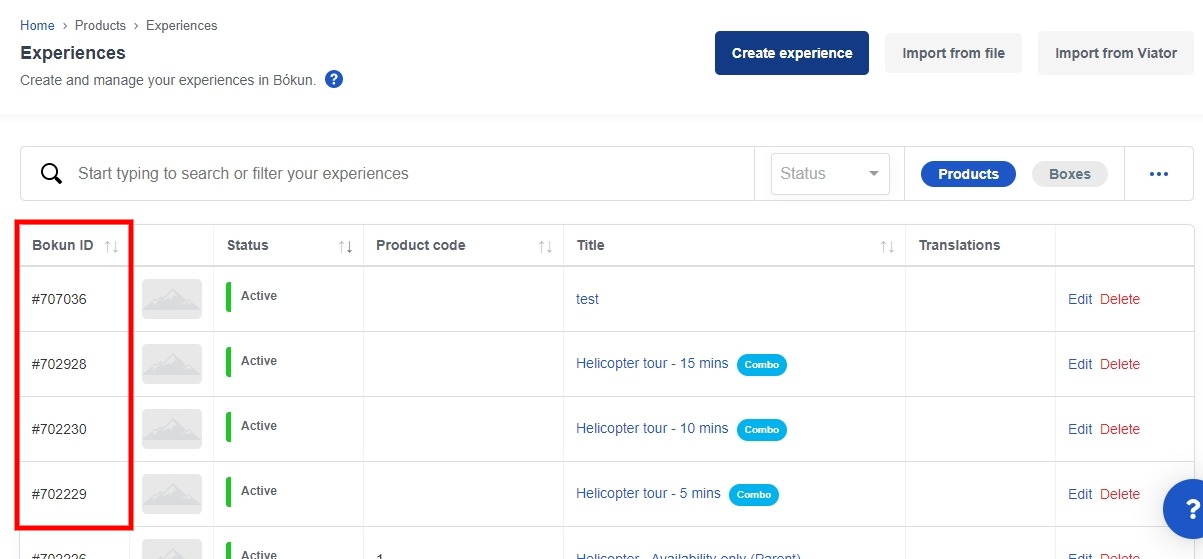Open Helicopter tour - 10 mins
This screenshot has height=559, width=1203.
[652, 428]
